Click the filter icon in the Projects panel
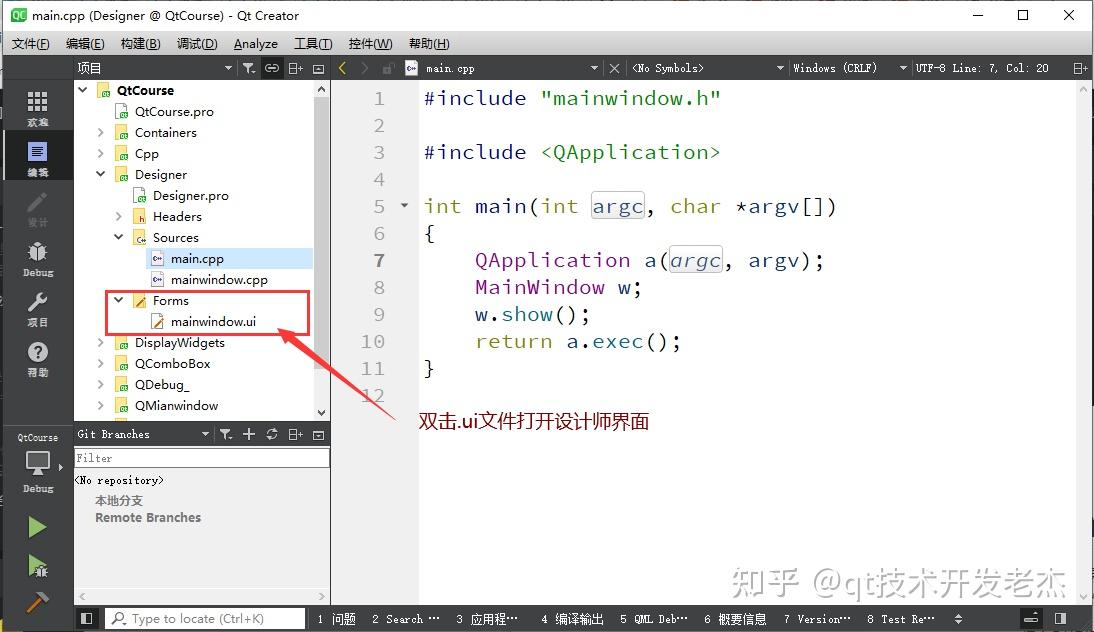Image resolution: width=1094 pixels, height=632 pixels. point(248,67)
